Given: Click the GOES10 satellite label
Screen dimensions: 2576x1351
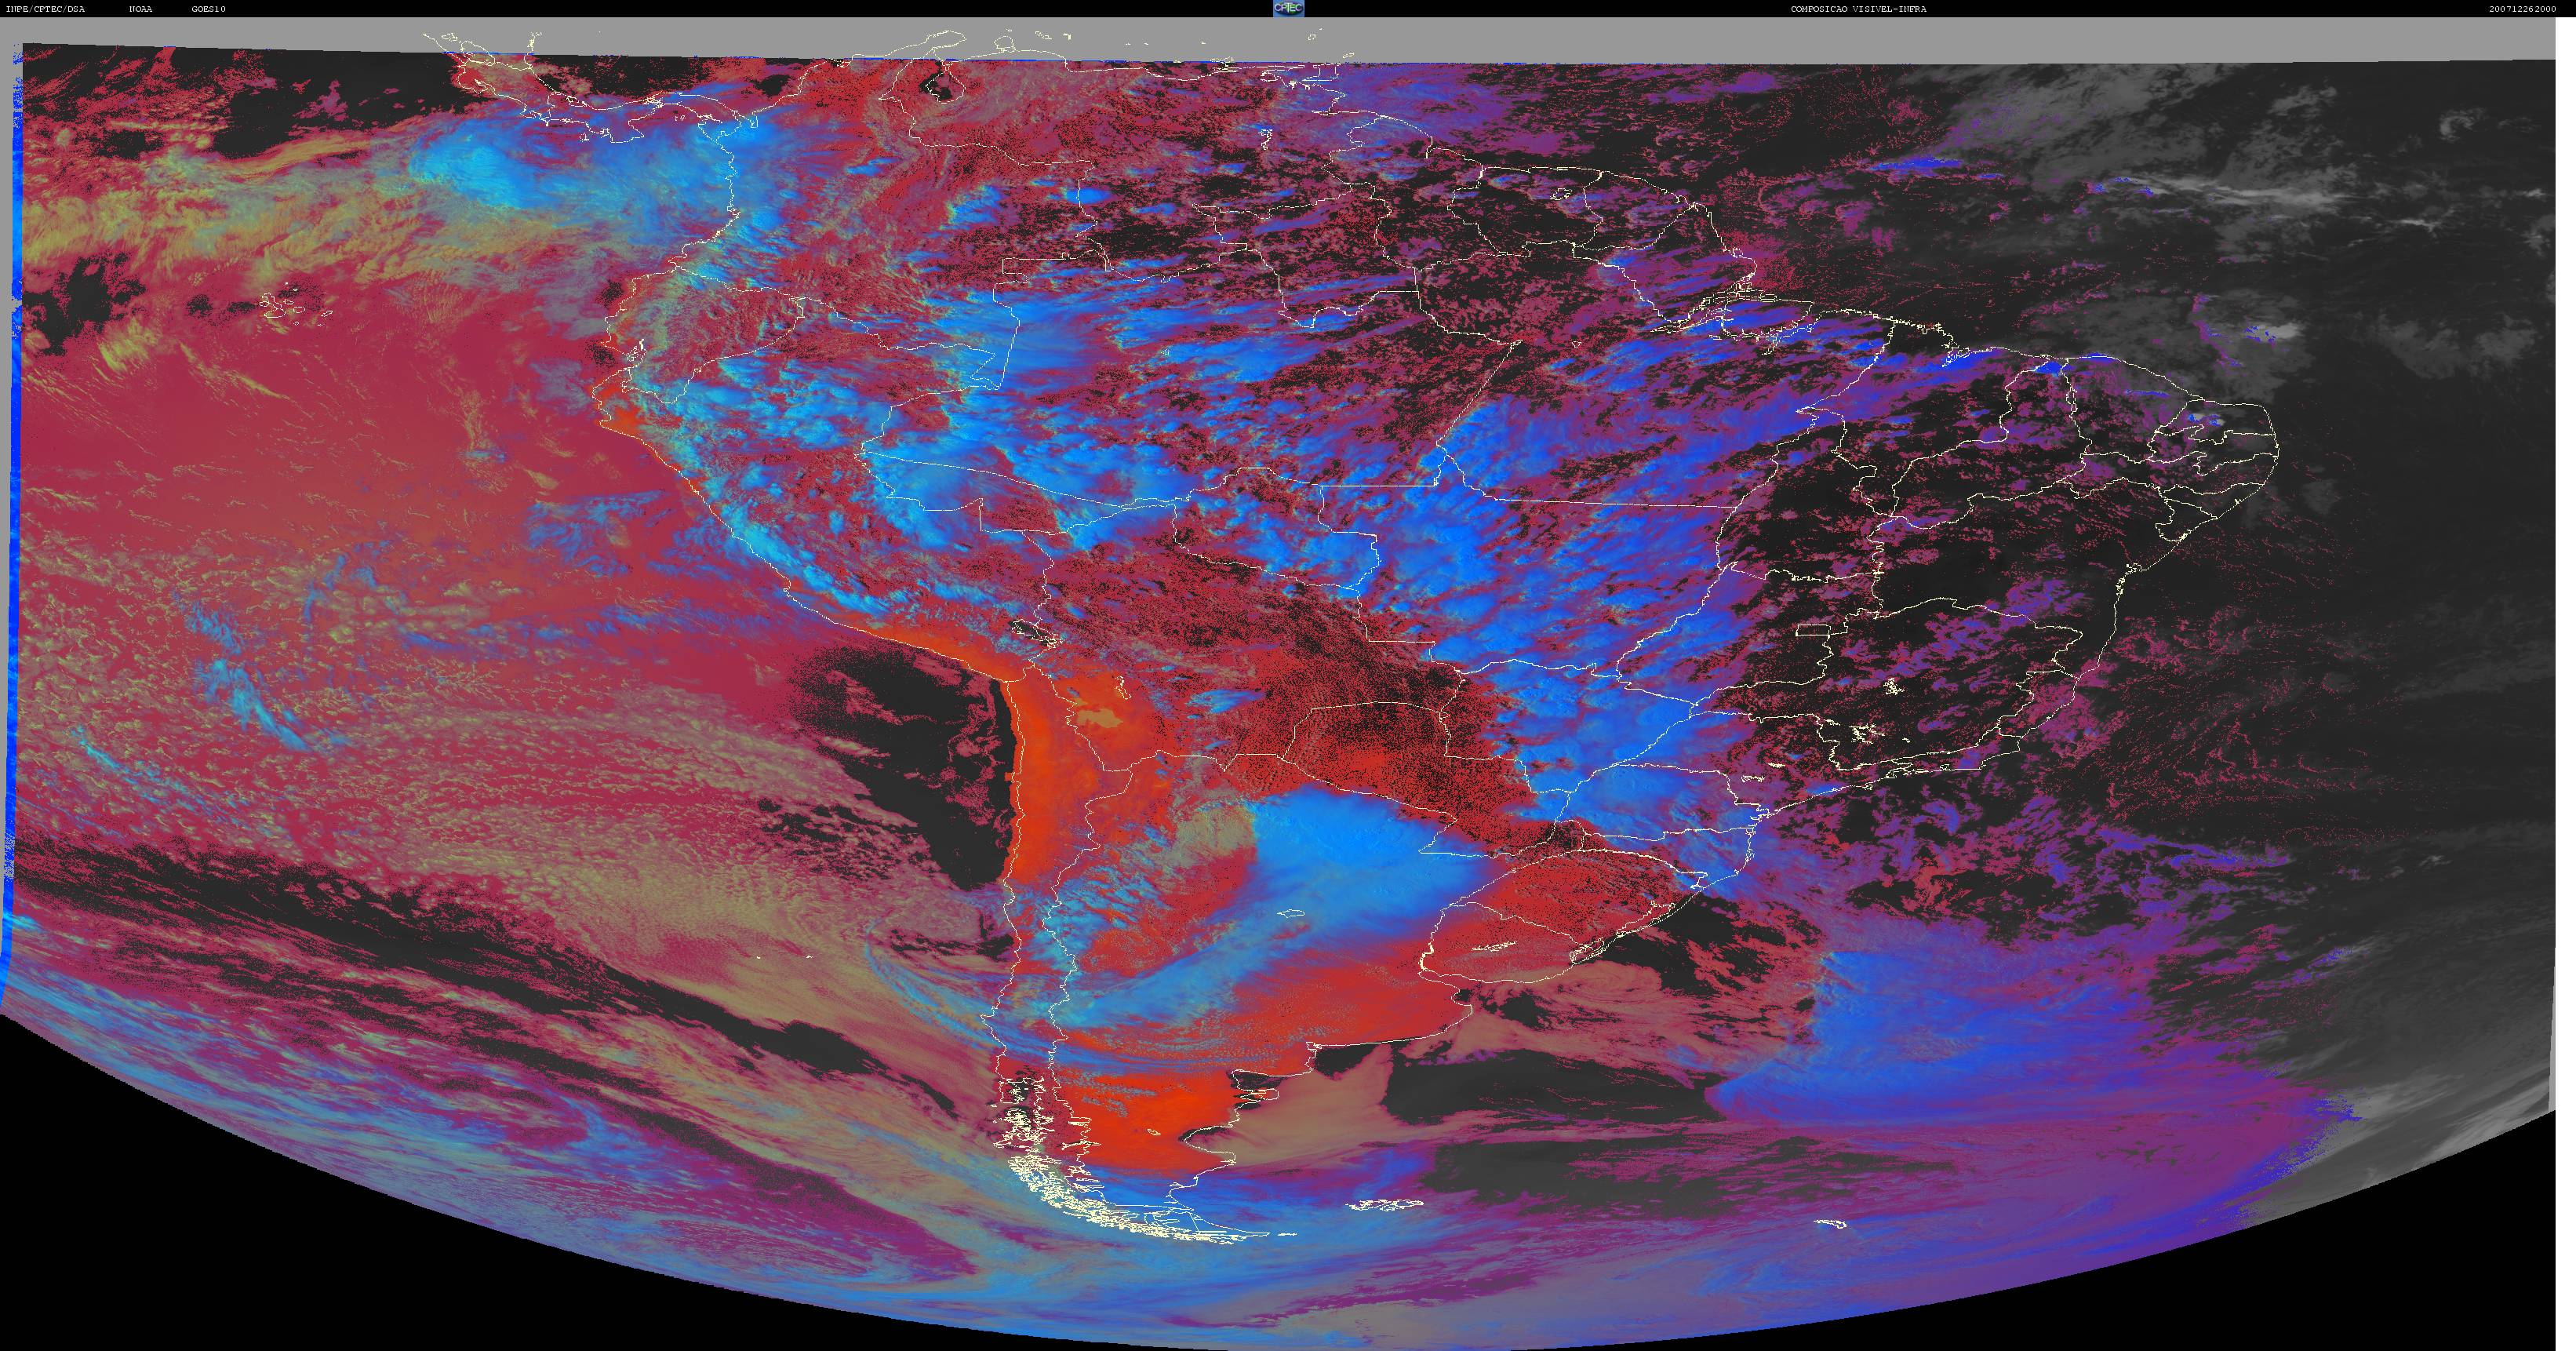Looking at the screenshot, I should (x=209, y=9).
